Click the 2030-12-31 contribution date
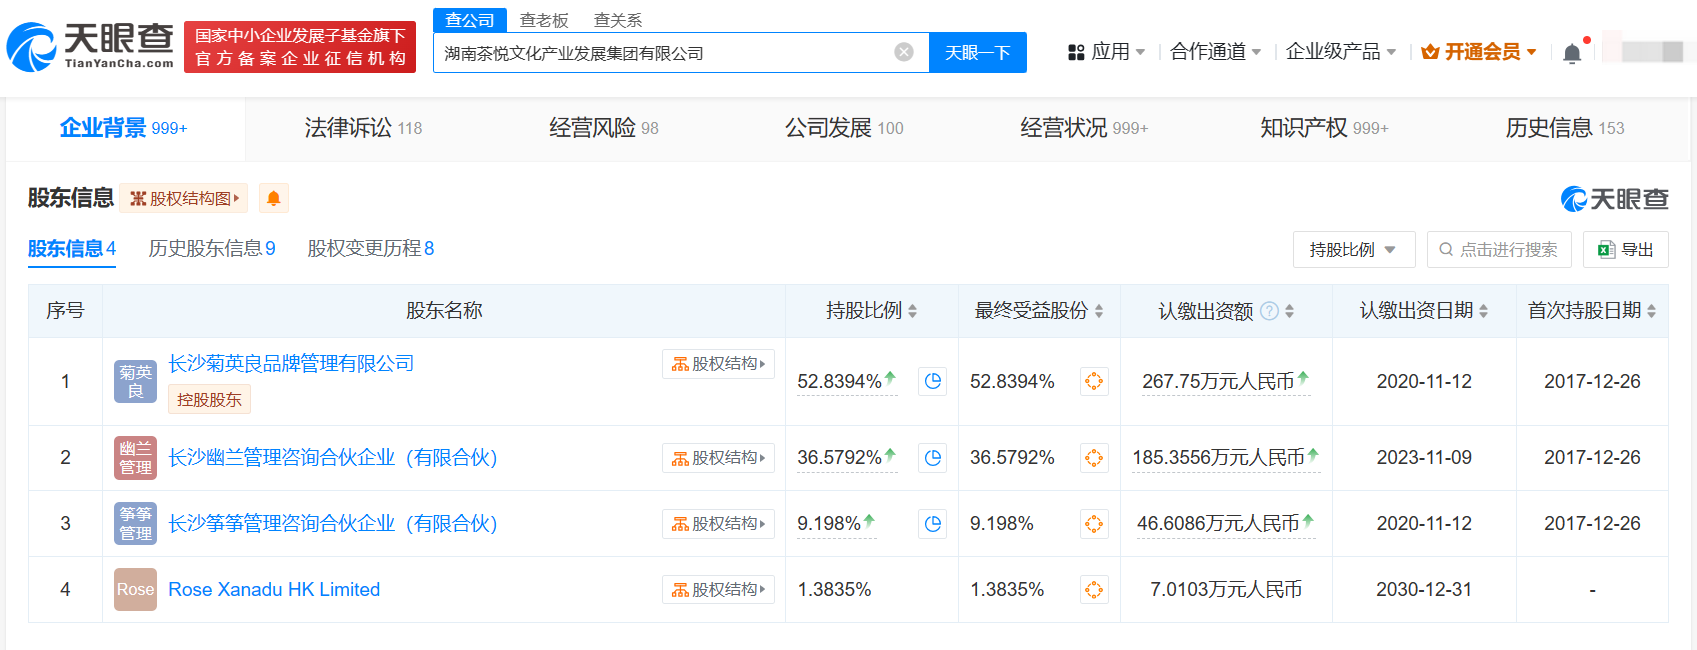 (x=1424, y=590)
